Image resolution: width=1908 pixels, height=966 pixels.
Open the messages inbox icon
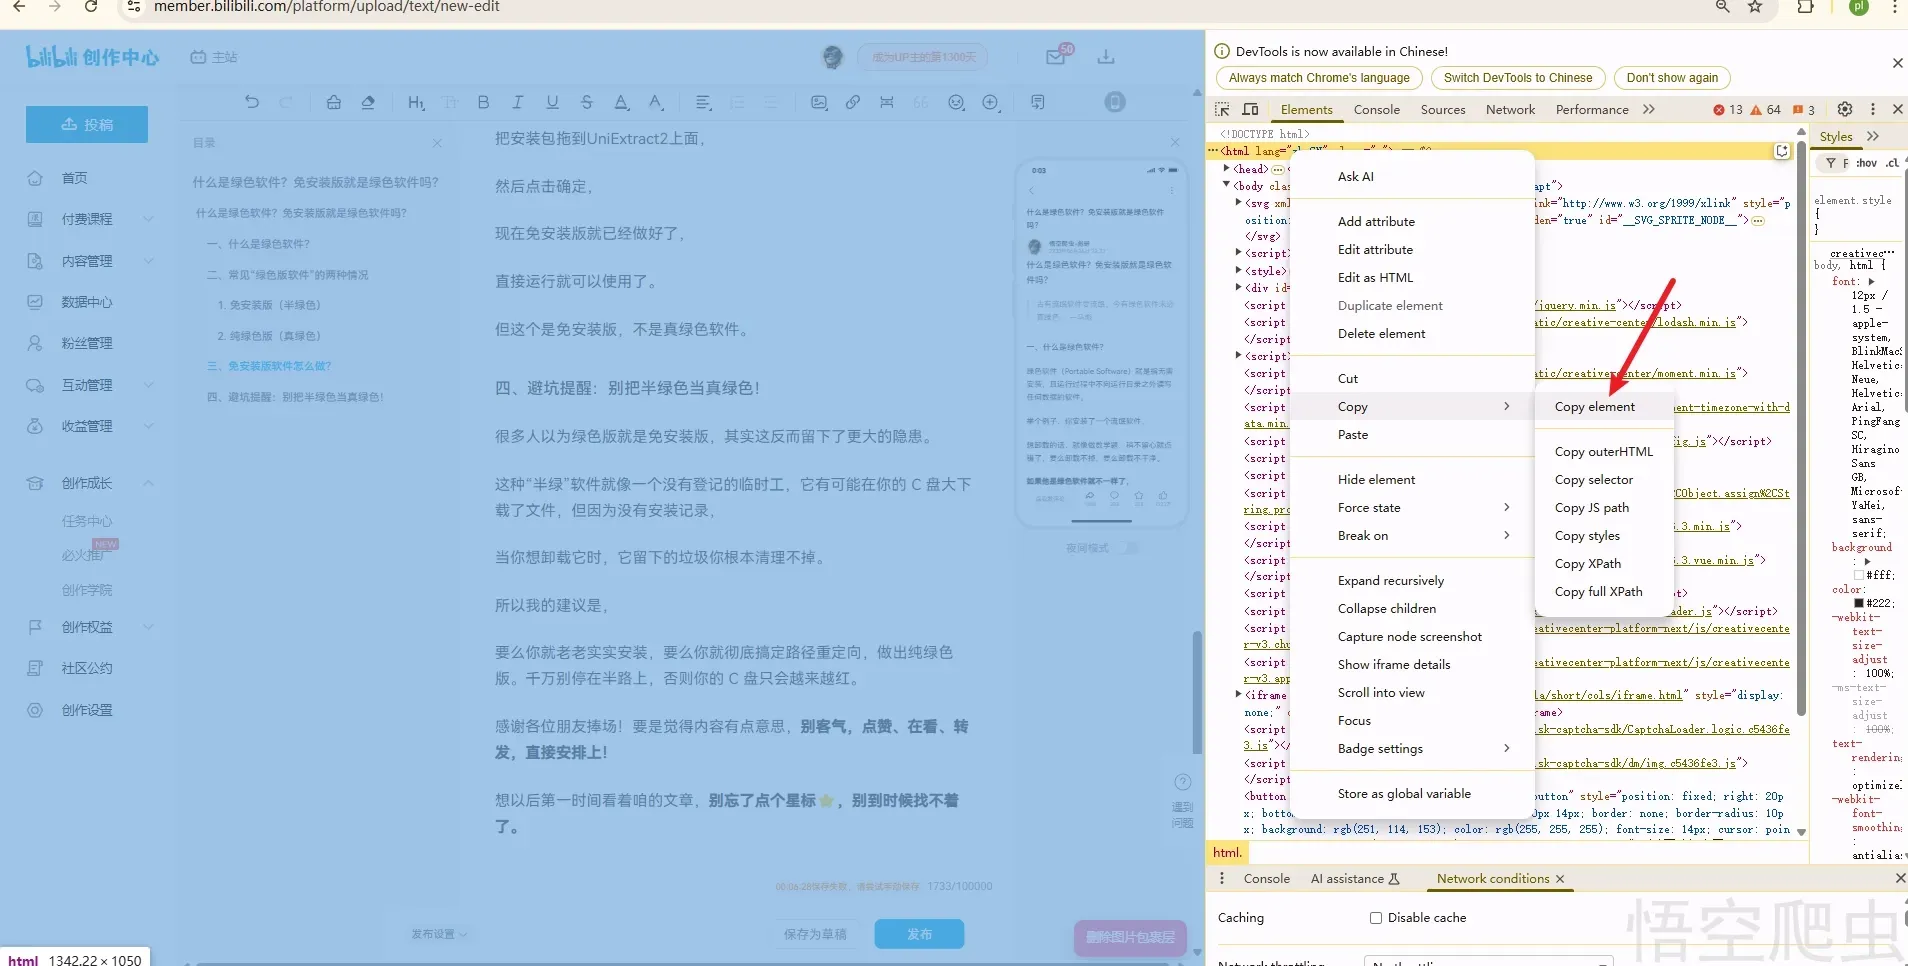[x=1055, y=57]
